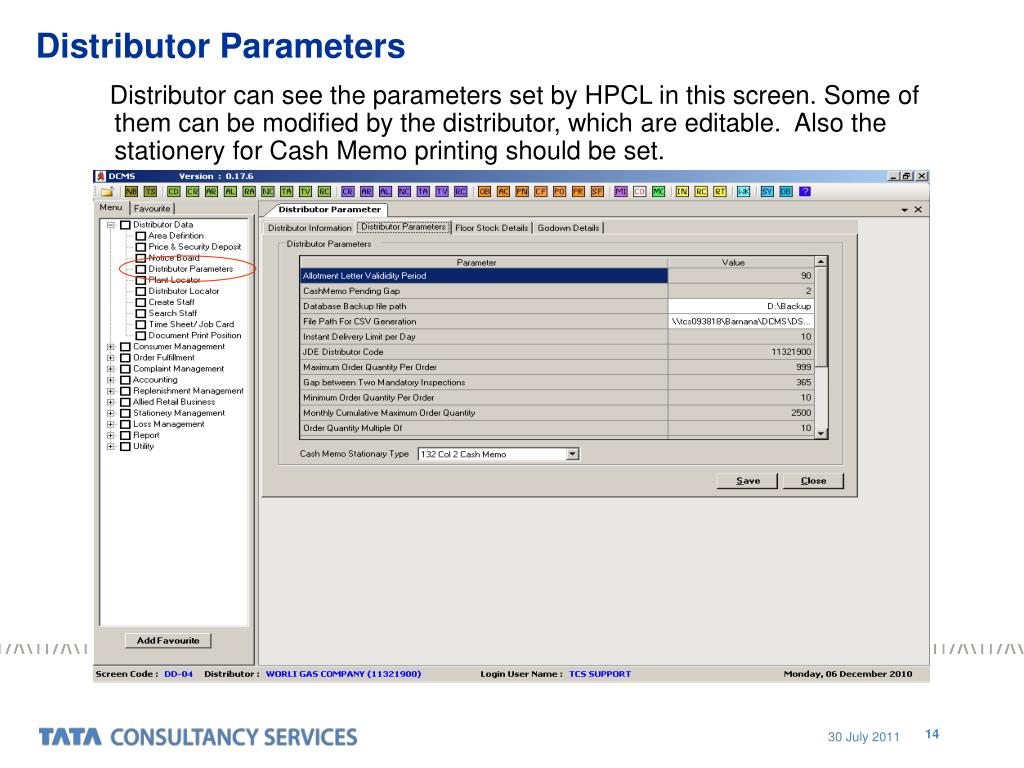Screen dimensions: 1024x768
Task: Check the Distributor Locator checkbox
Action: 140,291
